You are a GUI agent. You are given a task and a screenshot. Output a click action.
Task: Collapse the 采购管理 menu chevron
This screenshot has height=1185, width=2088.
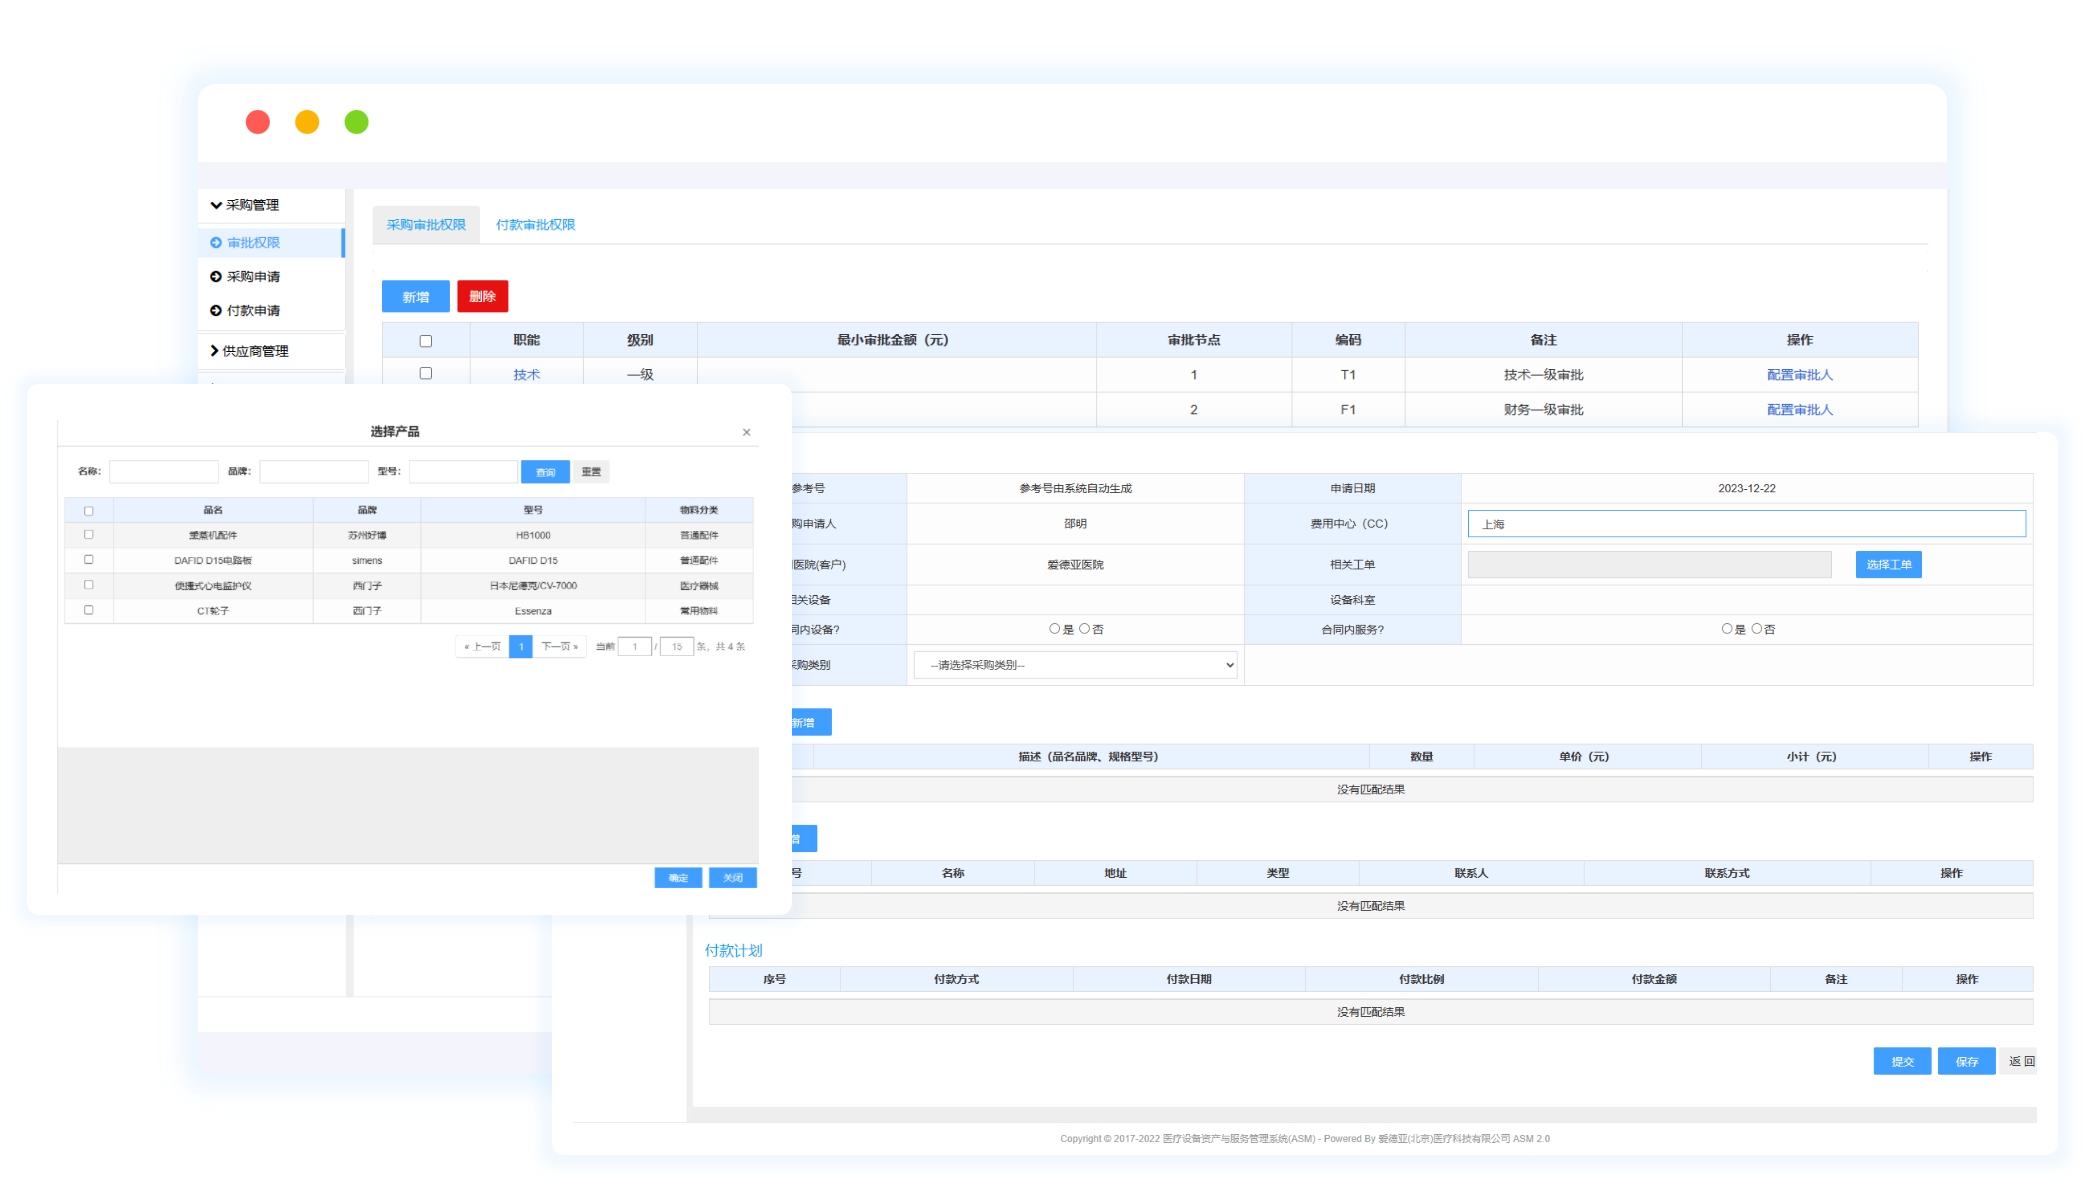[216, 205]
